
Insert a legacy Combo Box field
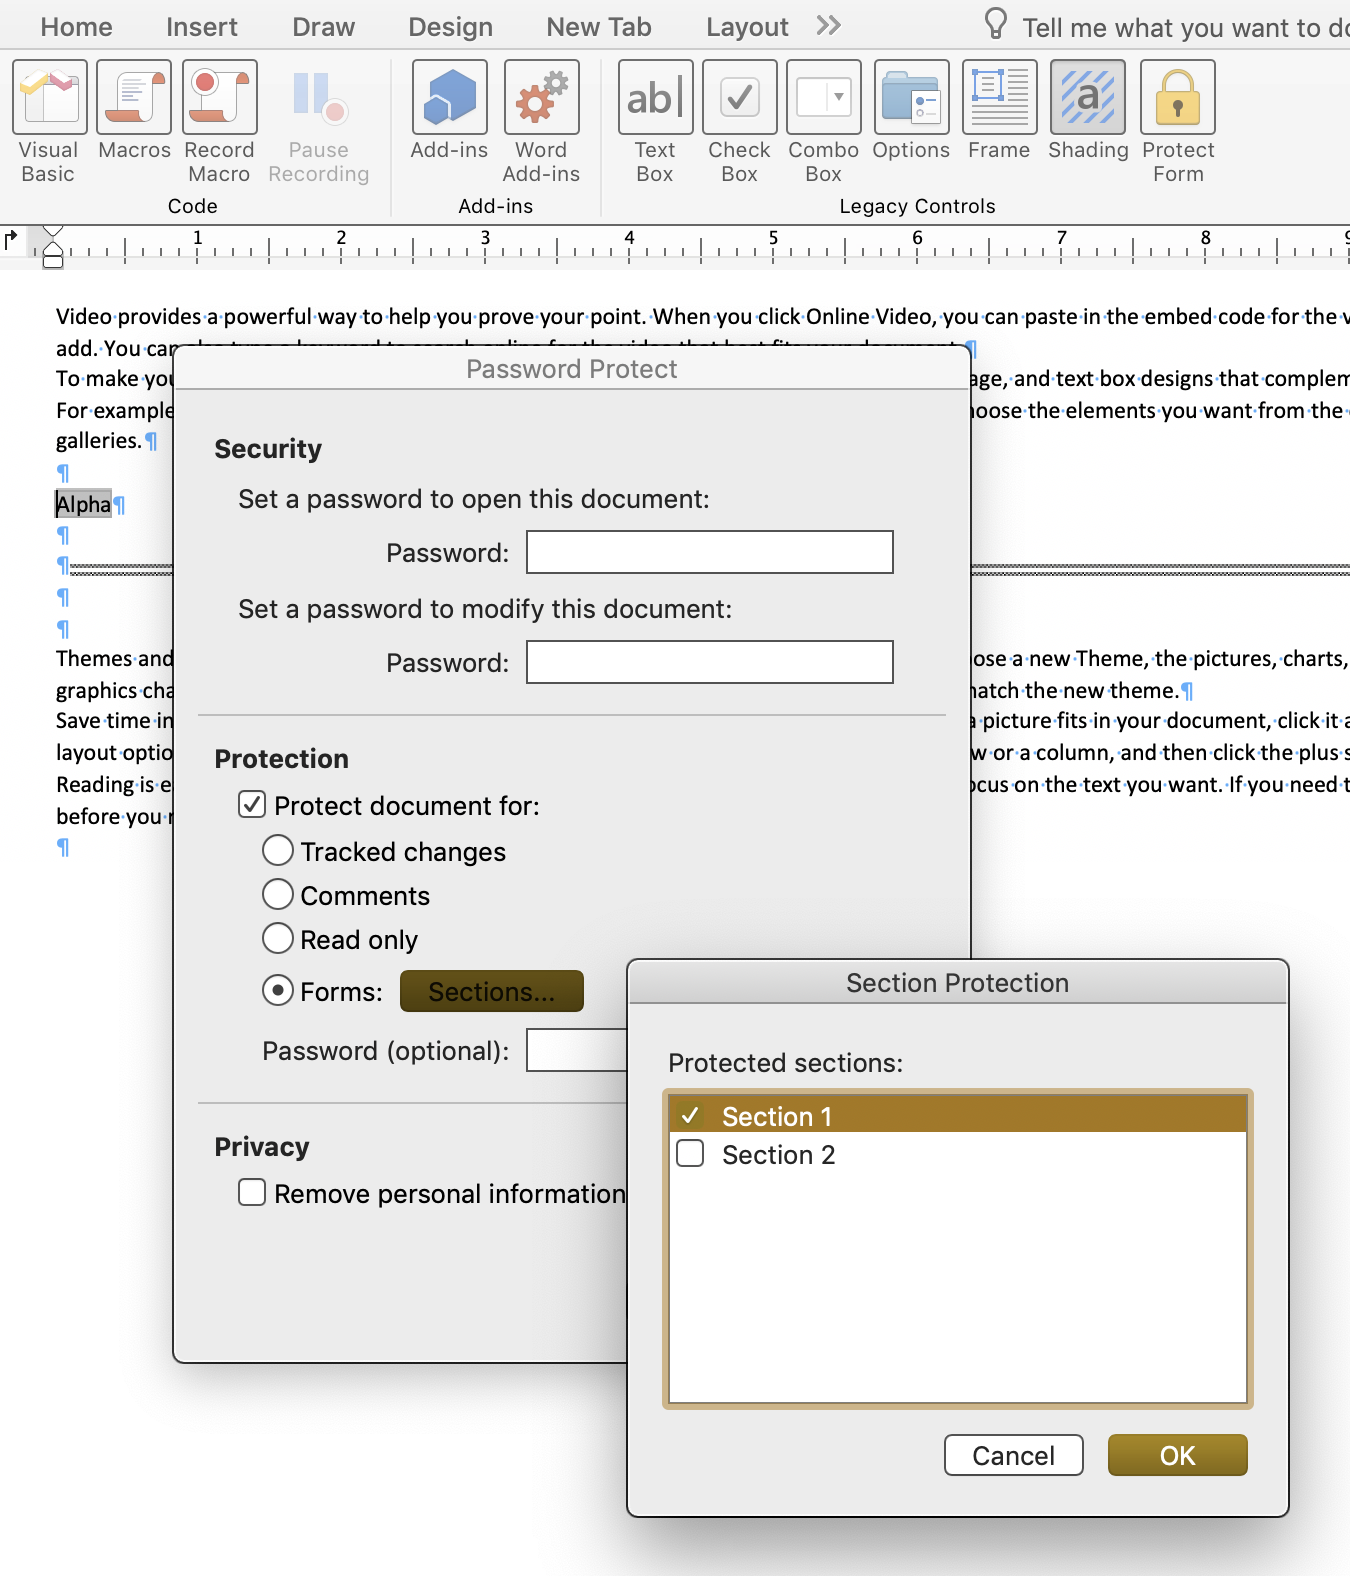click(823, 97)
